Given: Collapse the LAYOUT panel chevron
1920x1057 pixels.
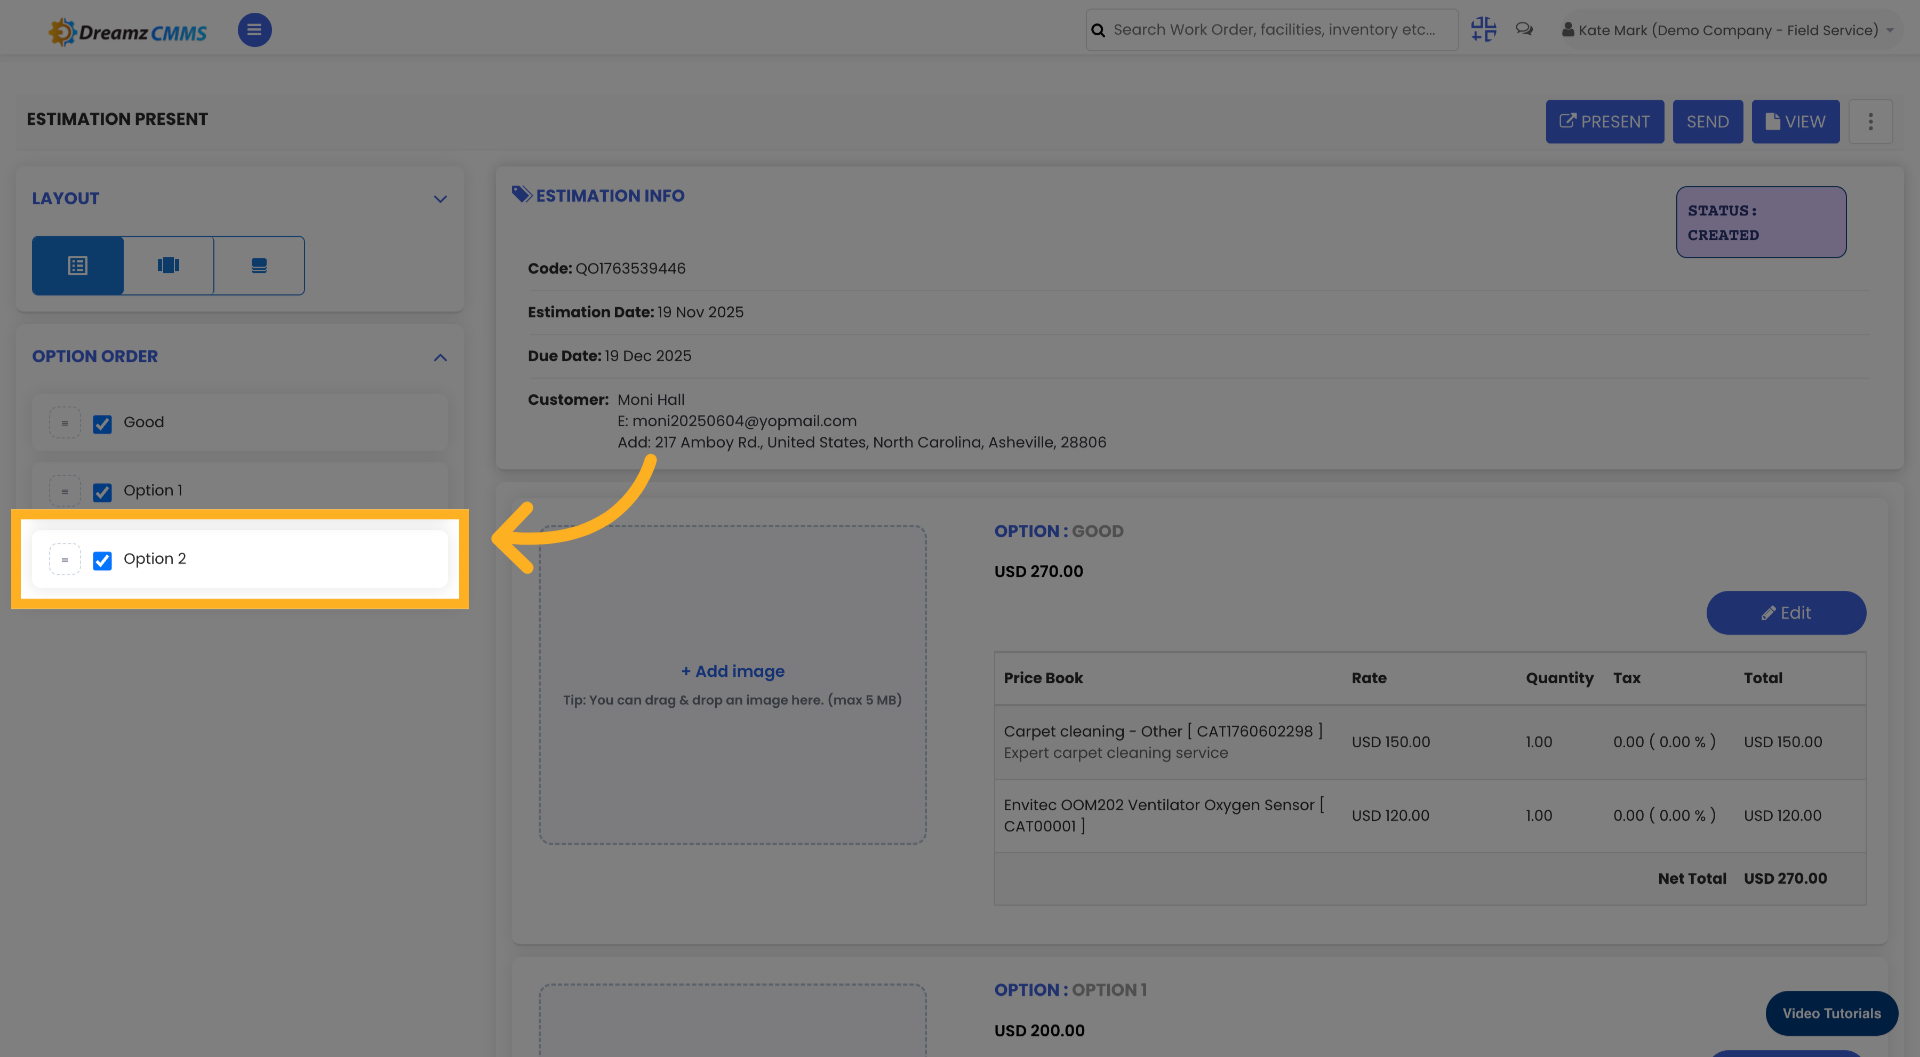Looking at the screenshot, I should click(440, 199).
